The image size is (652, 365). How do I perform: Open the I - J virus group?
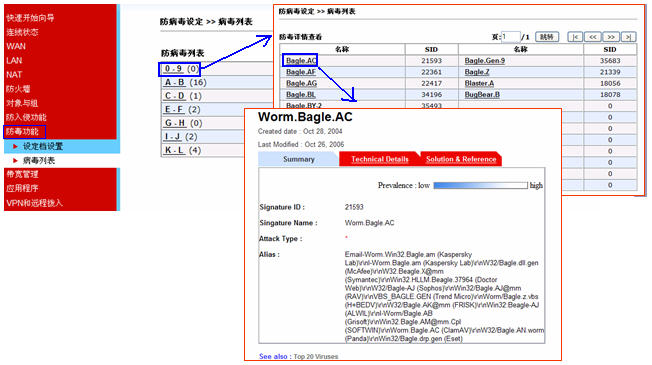(x=173, y=137)
